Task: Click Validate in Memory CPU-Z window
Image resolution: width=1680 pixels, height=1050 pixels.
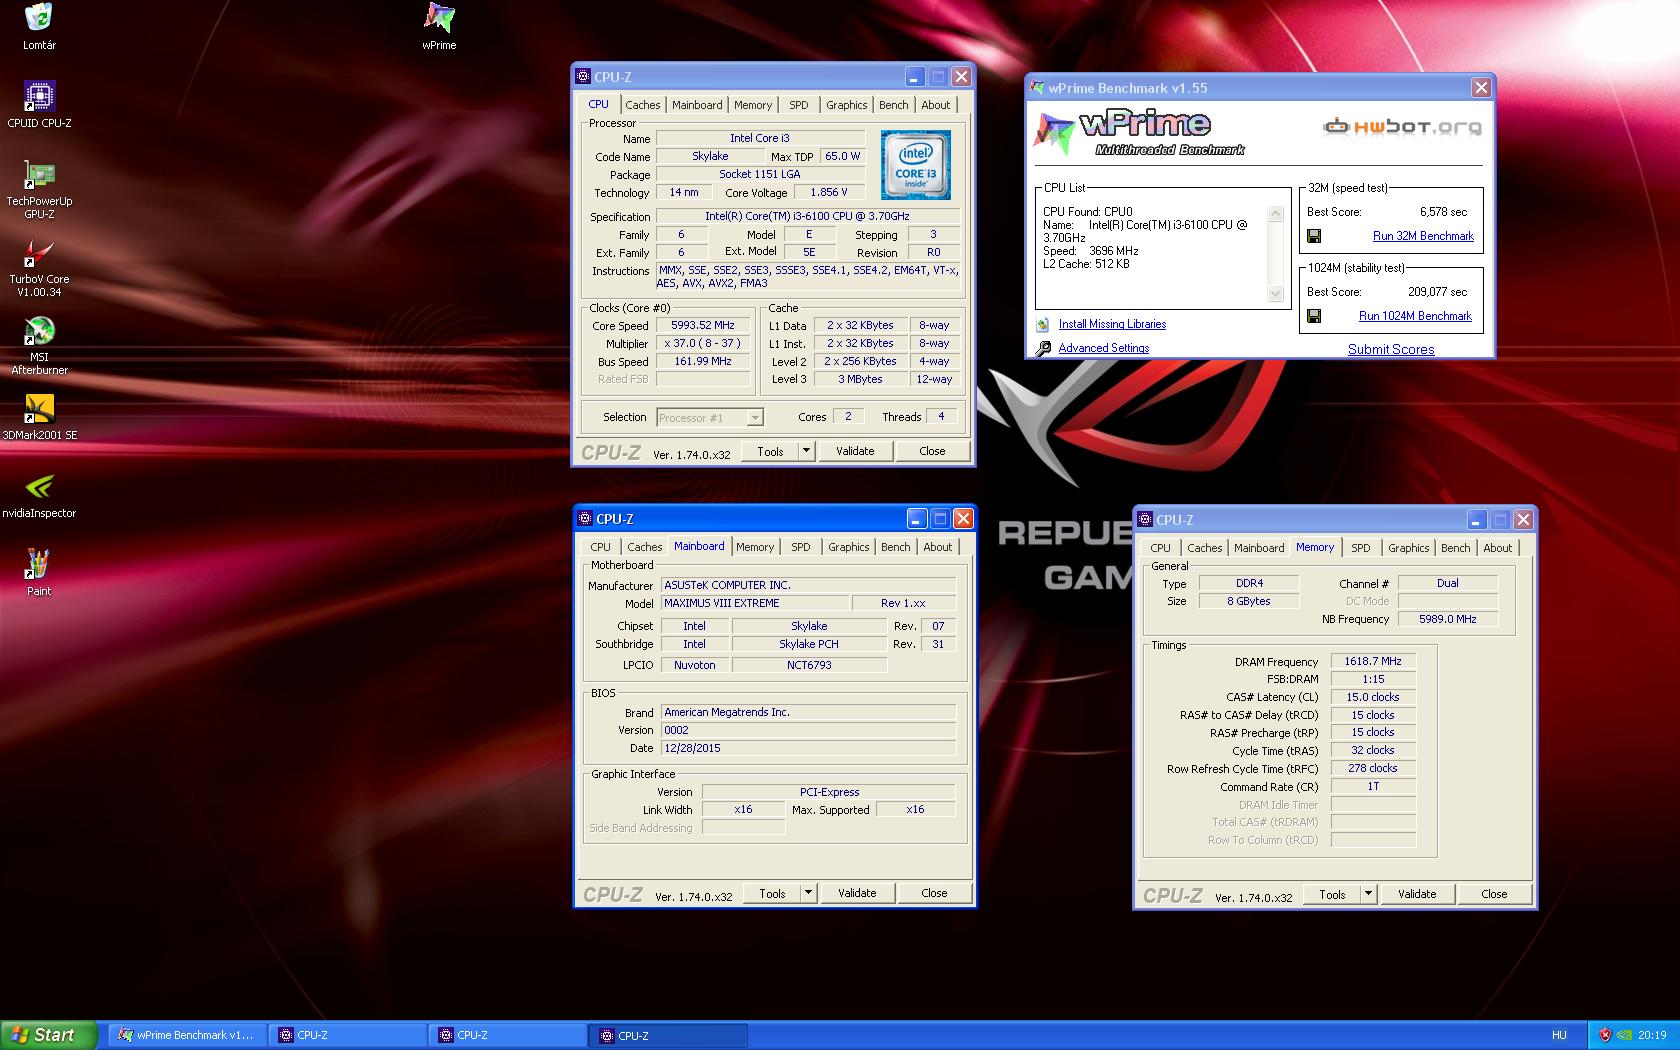Action: pos(1417,894)
